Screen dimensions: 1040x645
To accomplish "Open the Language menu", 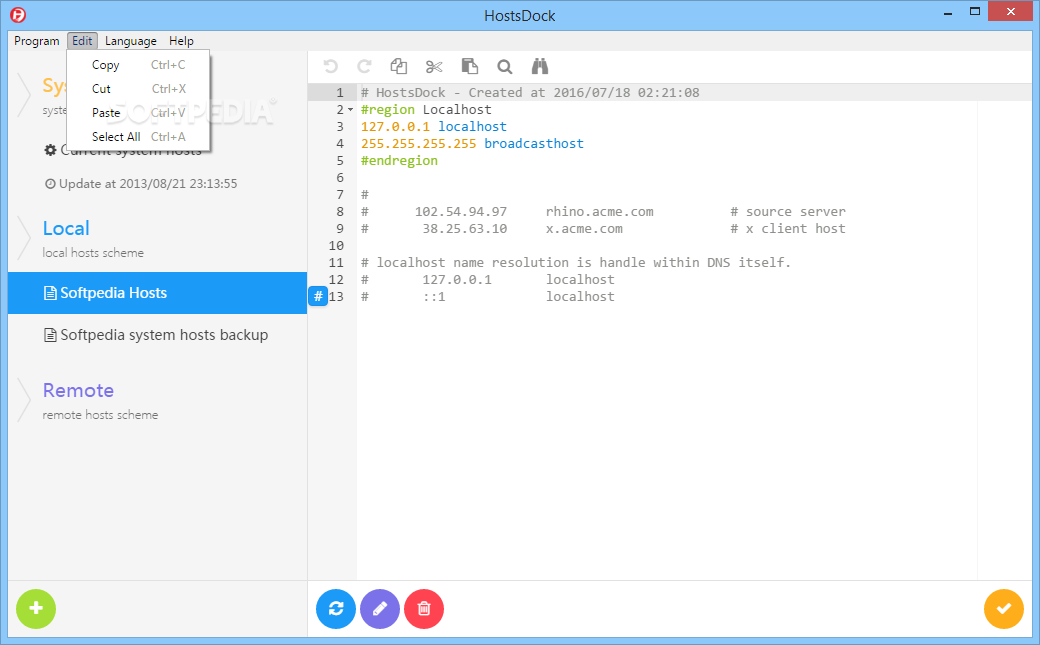I will pos(131,40).
